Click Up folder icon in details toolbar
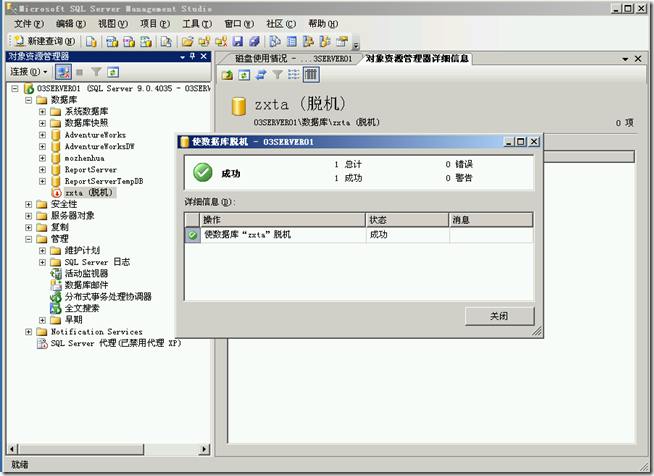 pos(227,75)
